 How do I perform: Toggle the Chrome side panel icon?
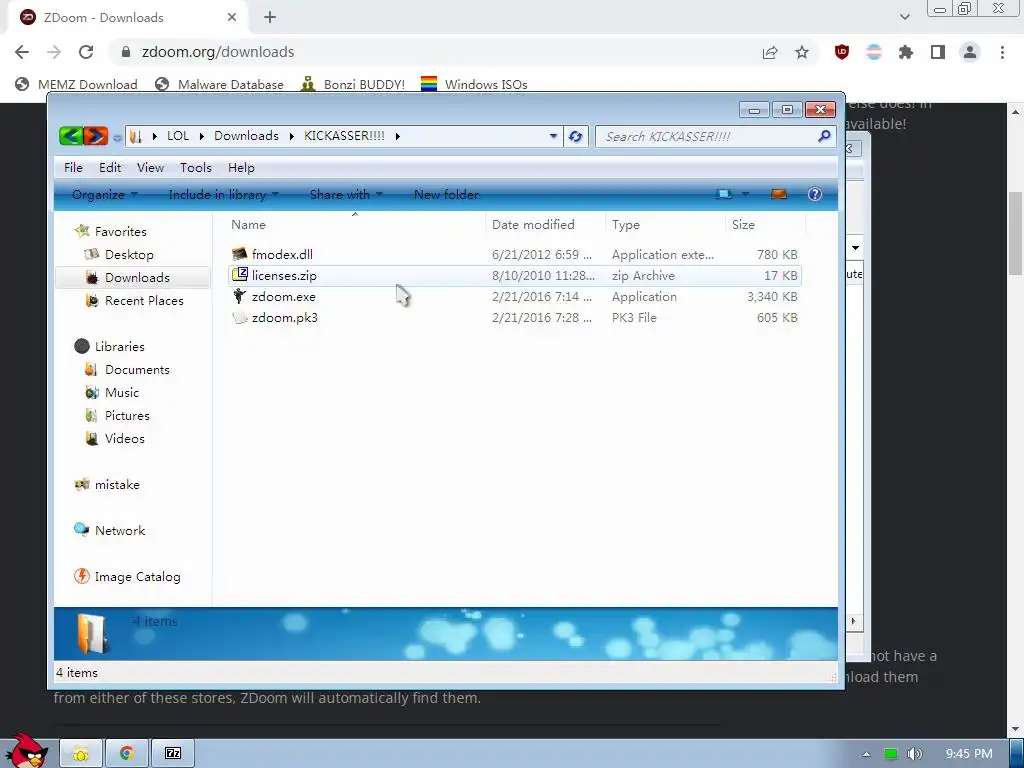pos(938,52)
